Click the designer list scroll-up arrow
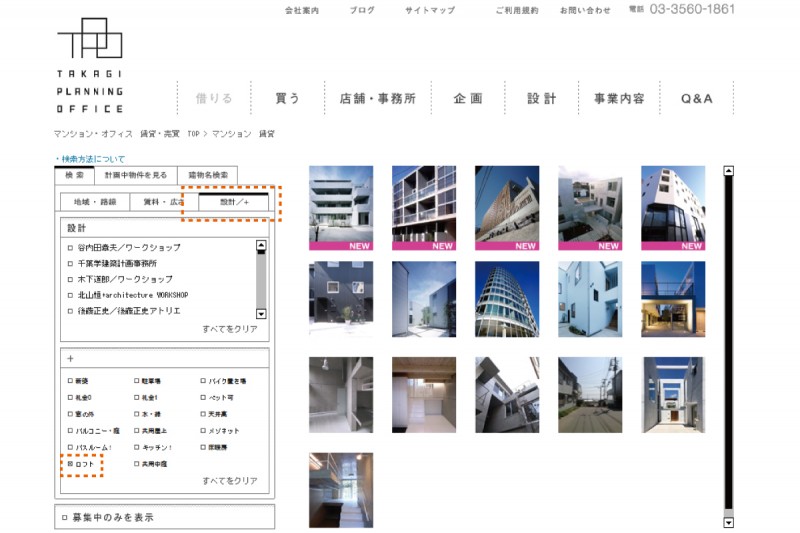This screenshot has width=800, height=533. (261, 246)
